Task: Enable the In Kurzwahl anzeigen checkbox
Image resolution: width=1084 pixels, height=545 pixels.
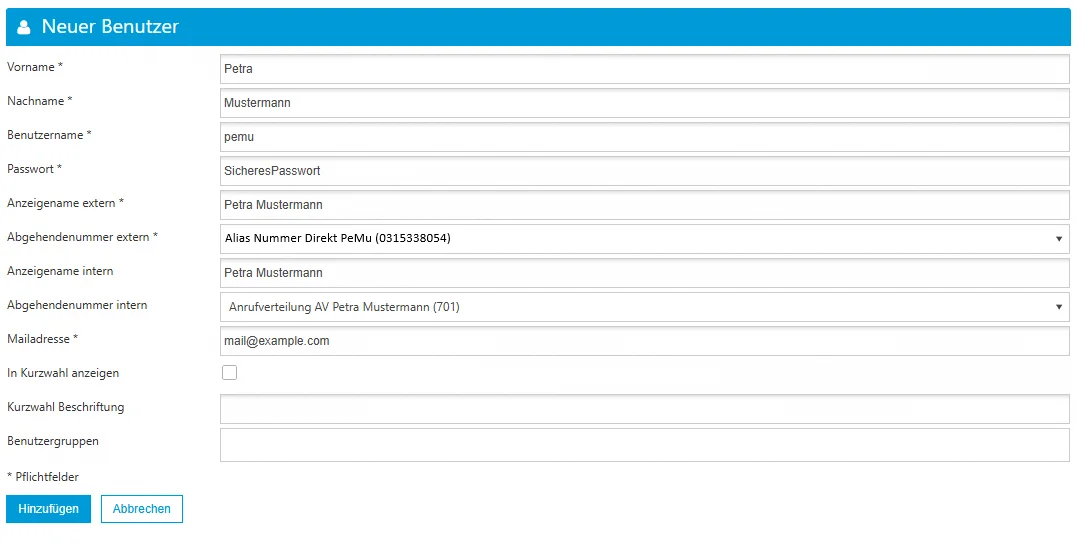Action: (230, 373)
